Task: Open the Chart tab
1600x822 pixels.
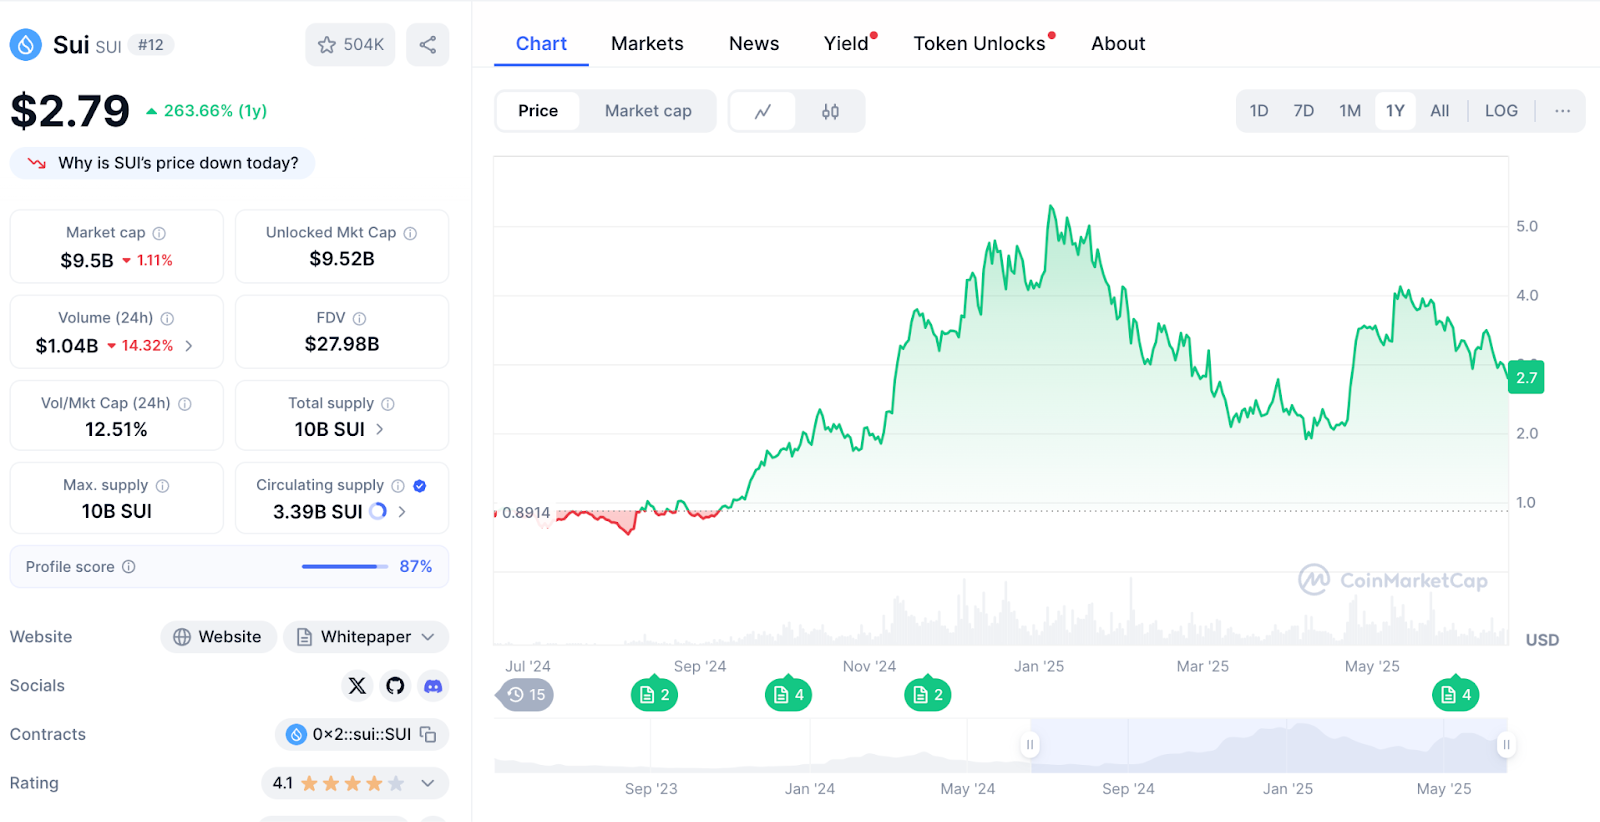Action: 541,44
